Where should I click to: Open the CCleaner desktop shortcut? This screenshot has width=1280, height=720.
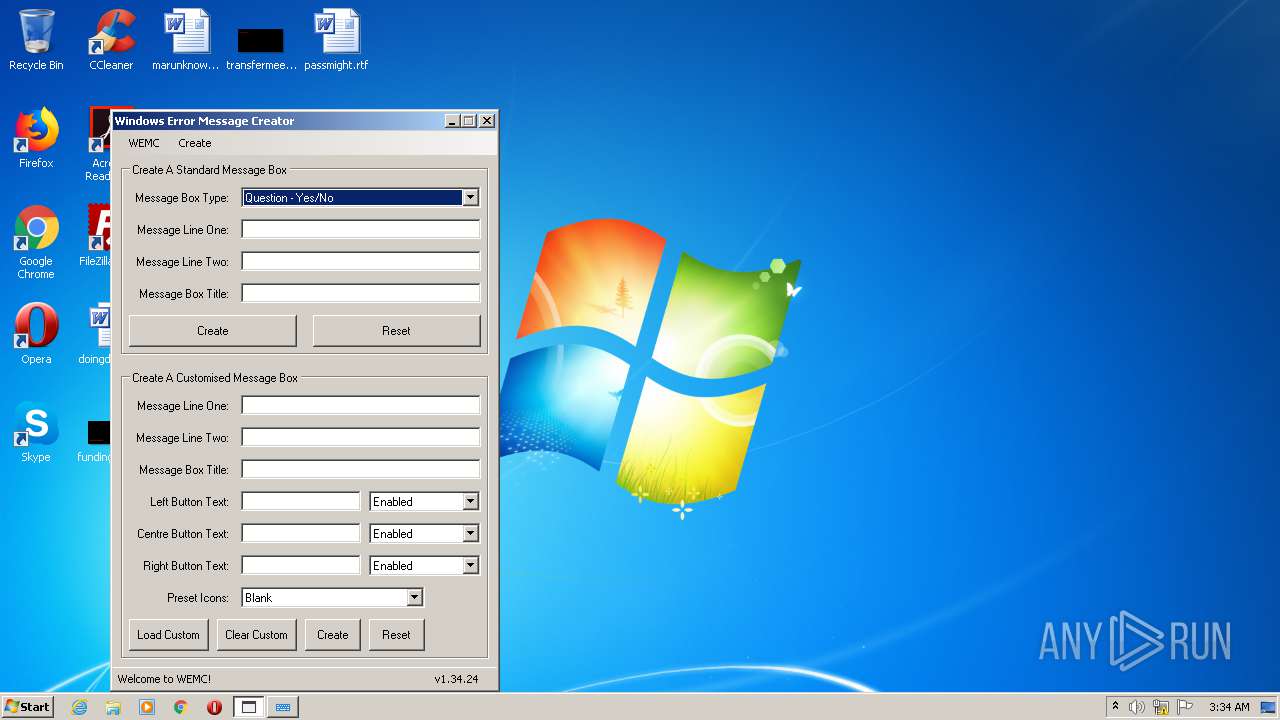111,40
